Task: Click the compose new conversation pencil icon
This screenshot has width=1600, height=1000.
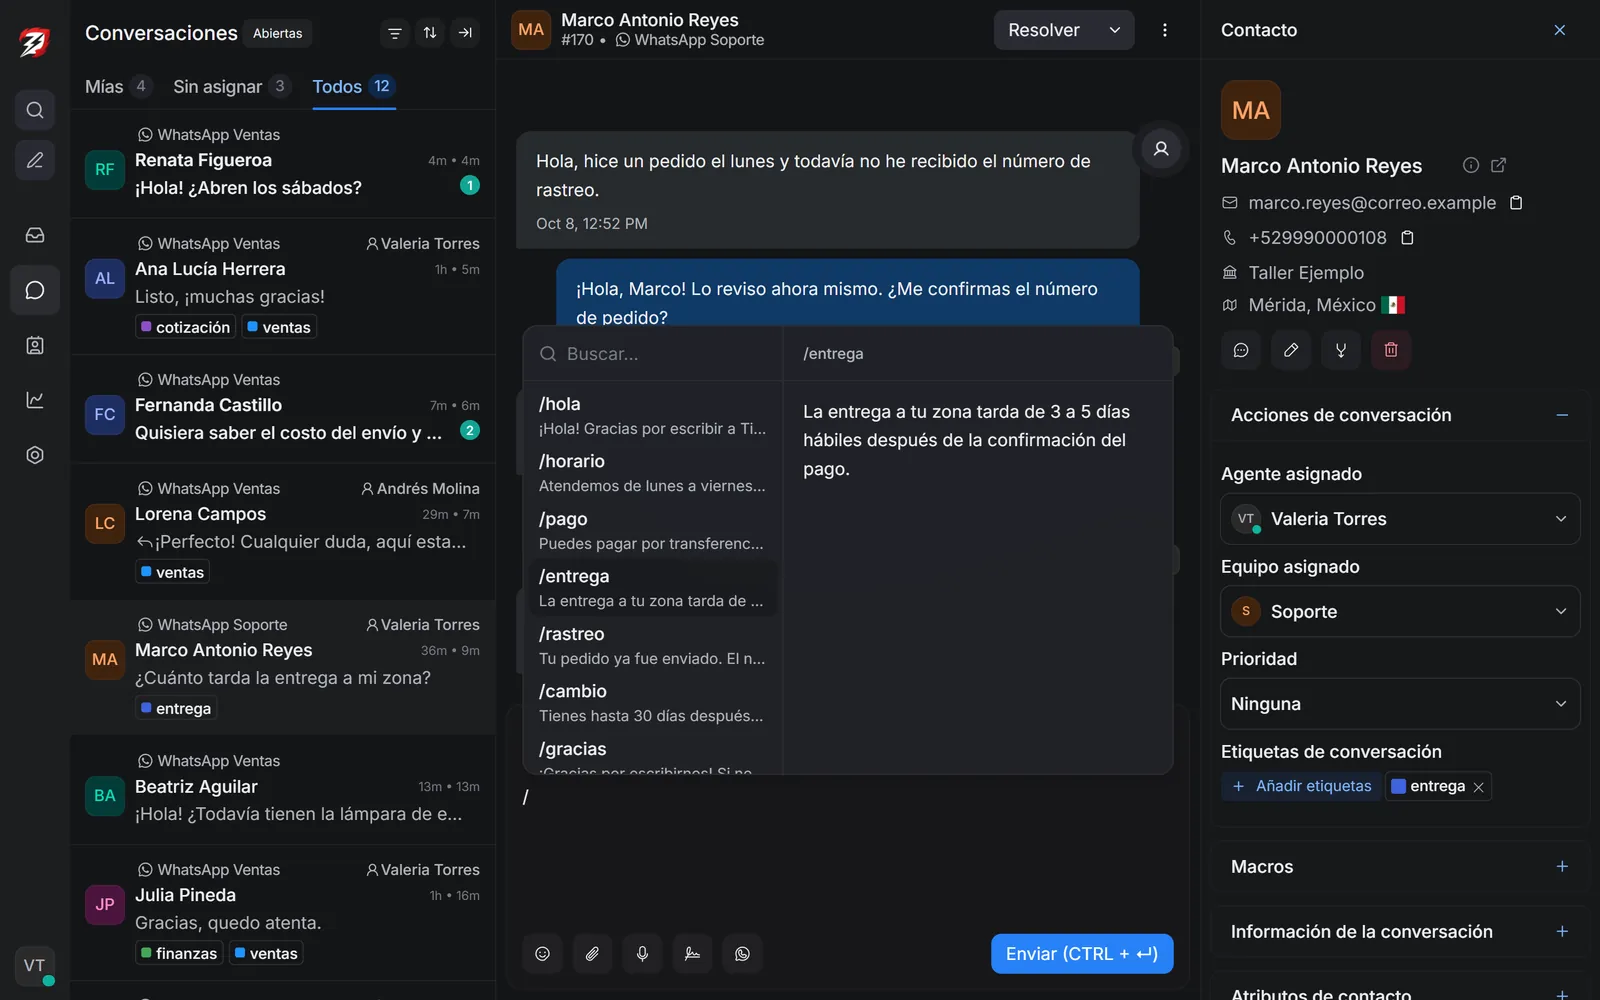Action: 35,160
